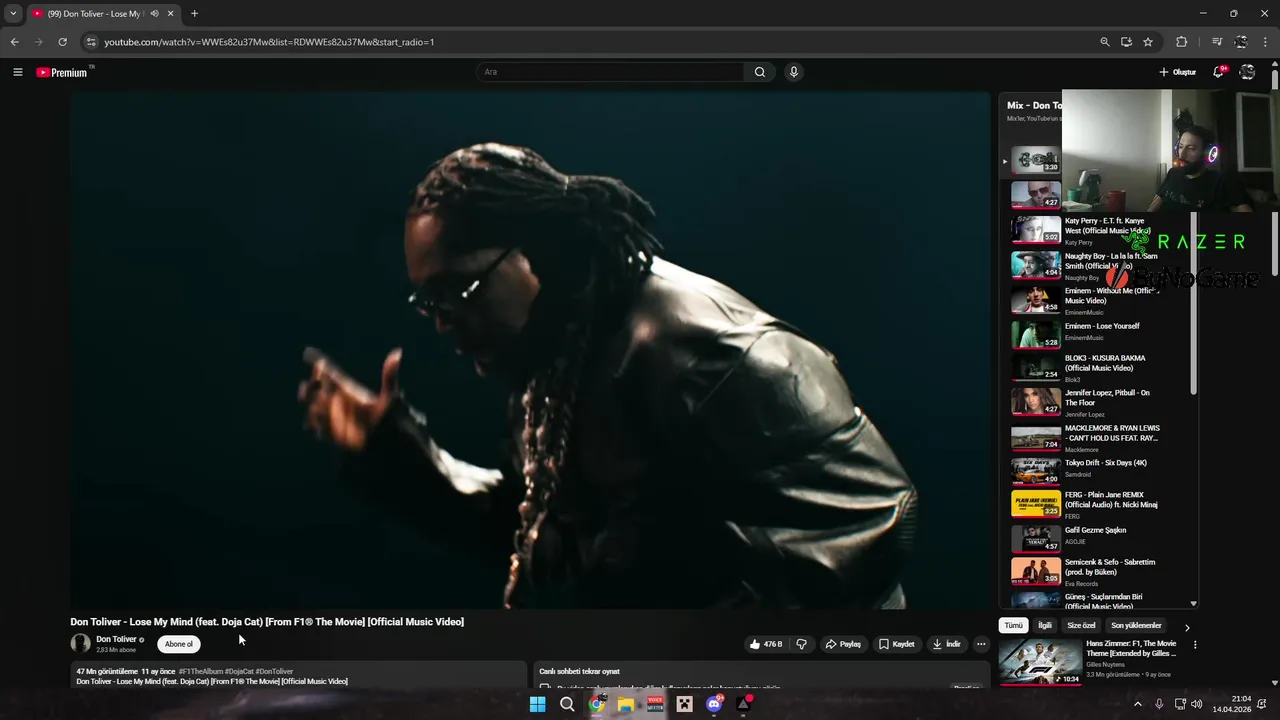Screen dimensions: 1280x720
Task: Show hidden system tray icons chevron
Action: (x=1137, y=704)
